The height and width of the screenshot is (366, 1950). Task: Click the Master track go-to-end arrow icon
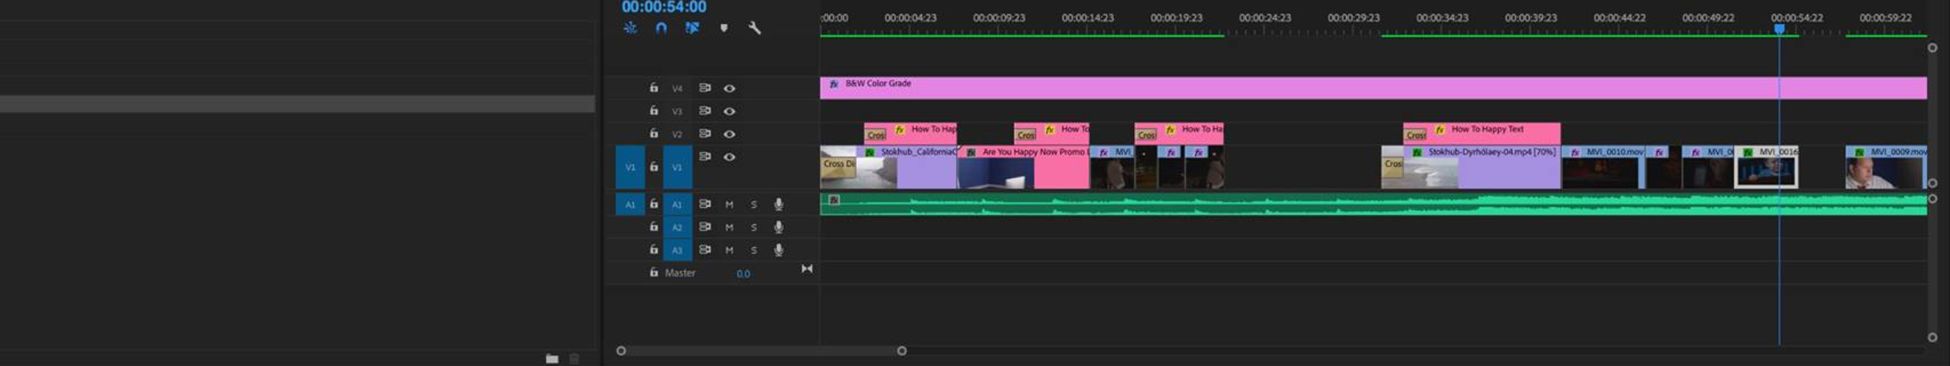pyautogui.click(x=807, y=269)
